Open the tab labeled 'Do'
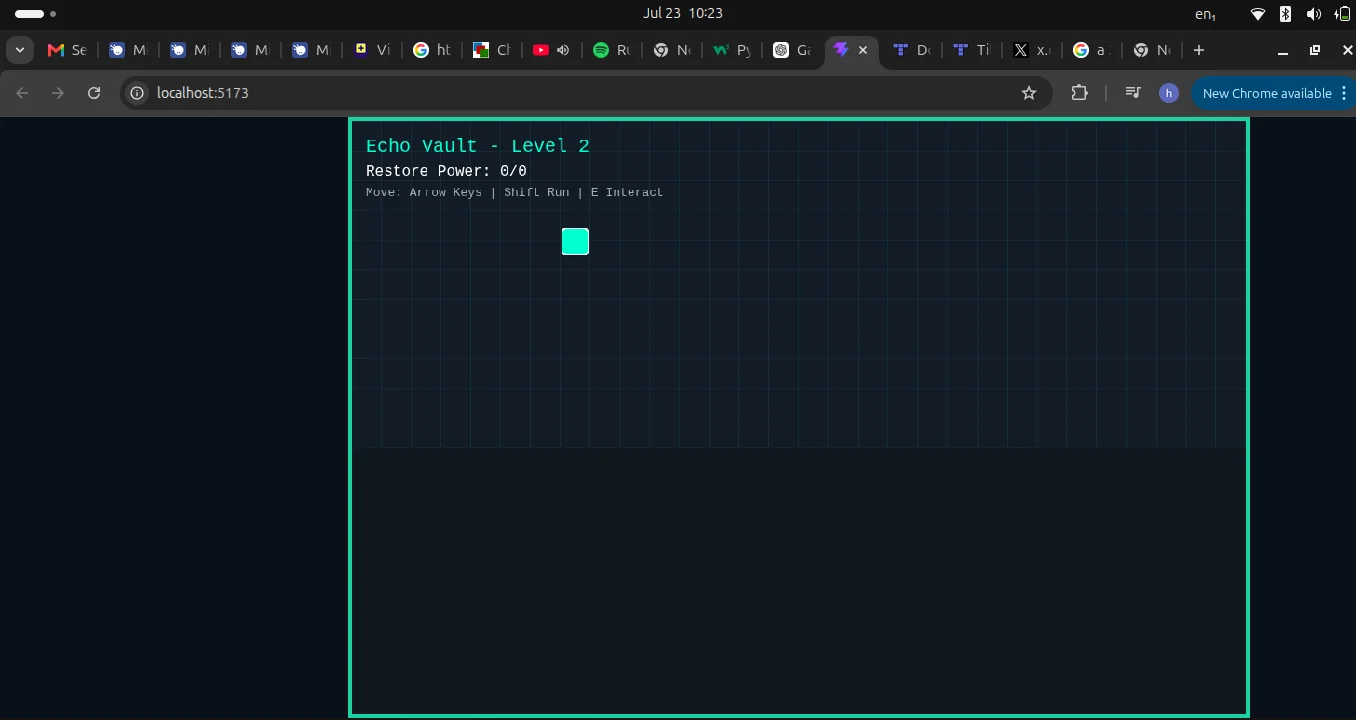The width and height of the screenshot is (1356, 720). click(x=912, y=50)
